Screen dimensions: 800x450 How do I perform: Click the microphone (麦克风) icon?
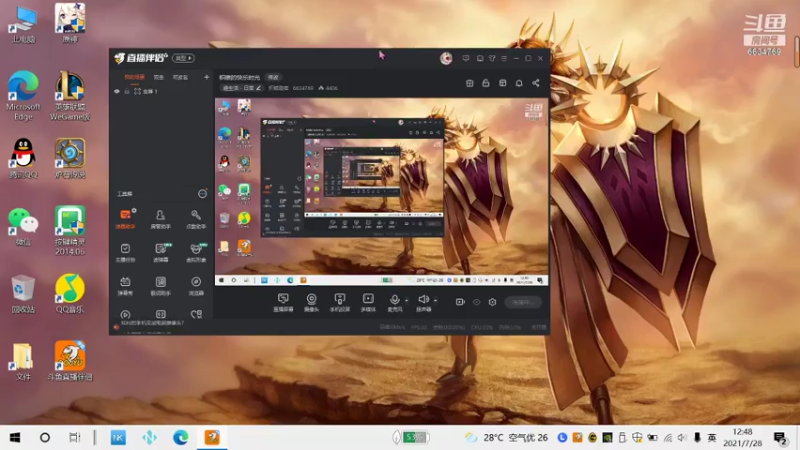click(394, 300)
